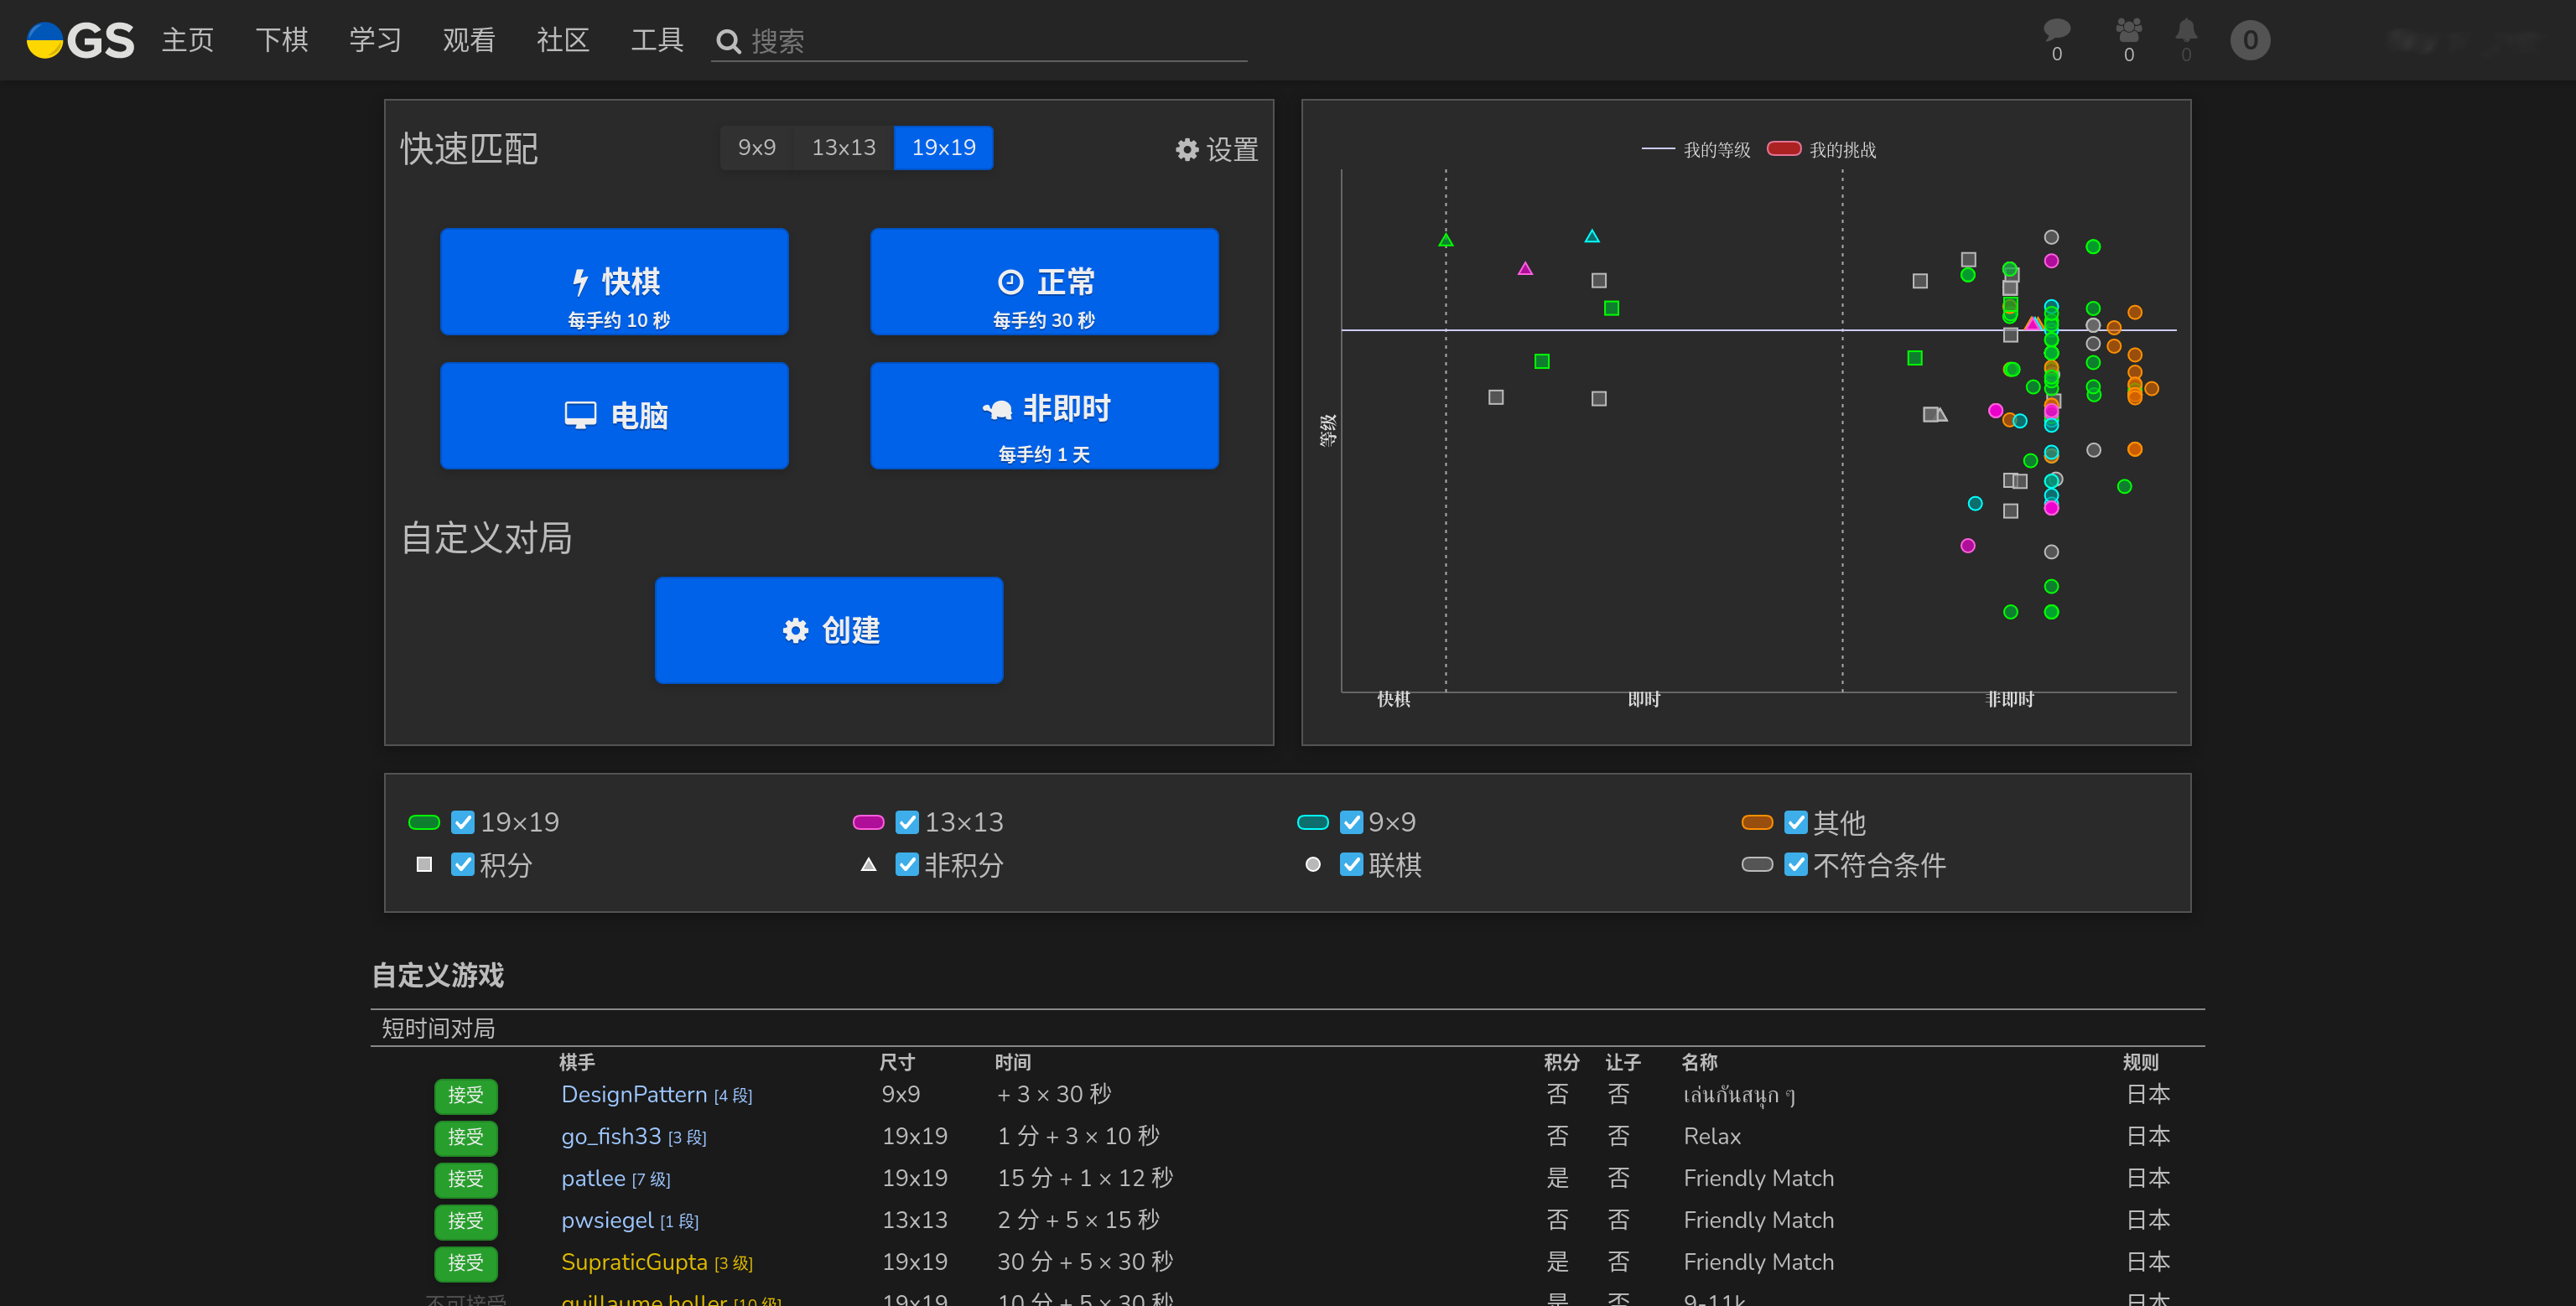
Task: Click the OGS logo in top left
Action: [80, 40]
